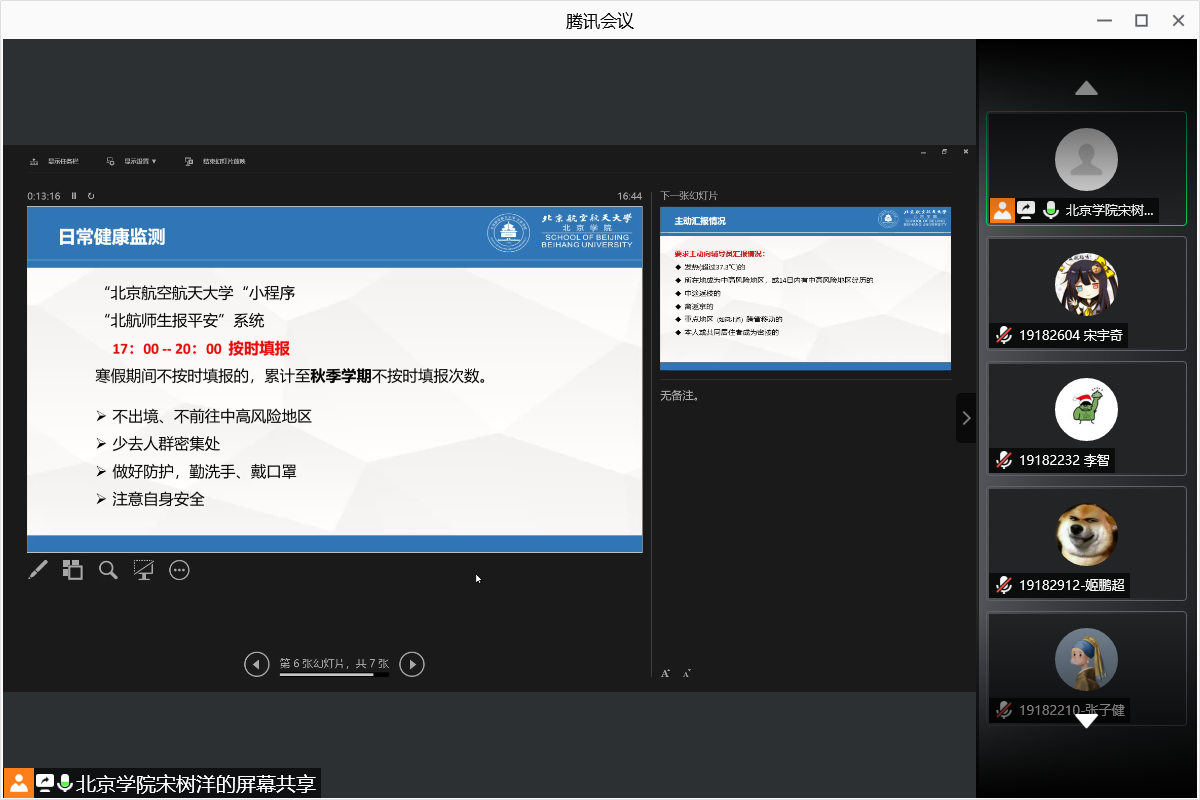Click the 下一张幻灯片 label
Screen dimensions: 1200x800
pos(689,196)
